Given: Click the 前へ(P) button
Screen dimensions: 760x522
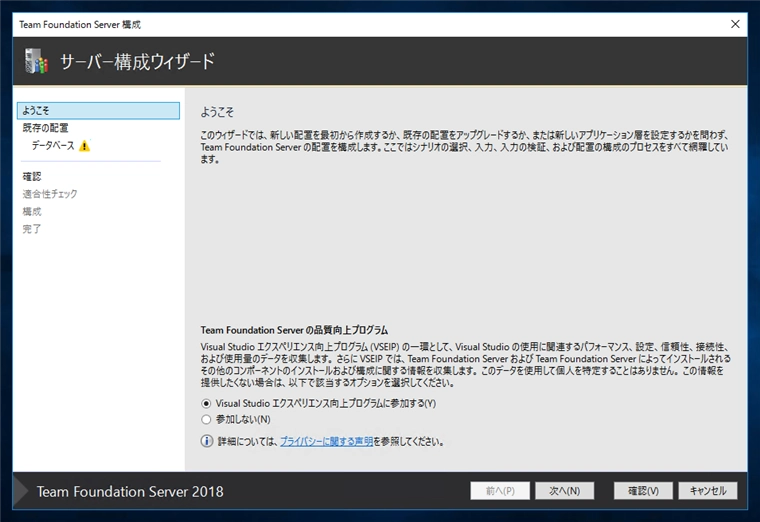Looking at the screenshot, I should (500, 491).
